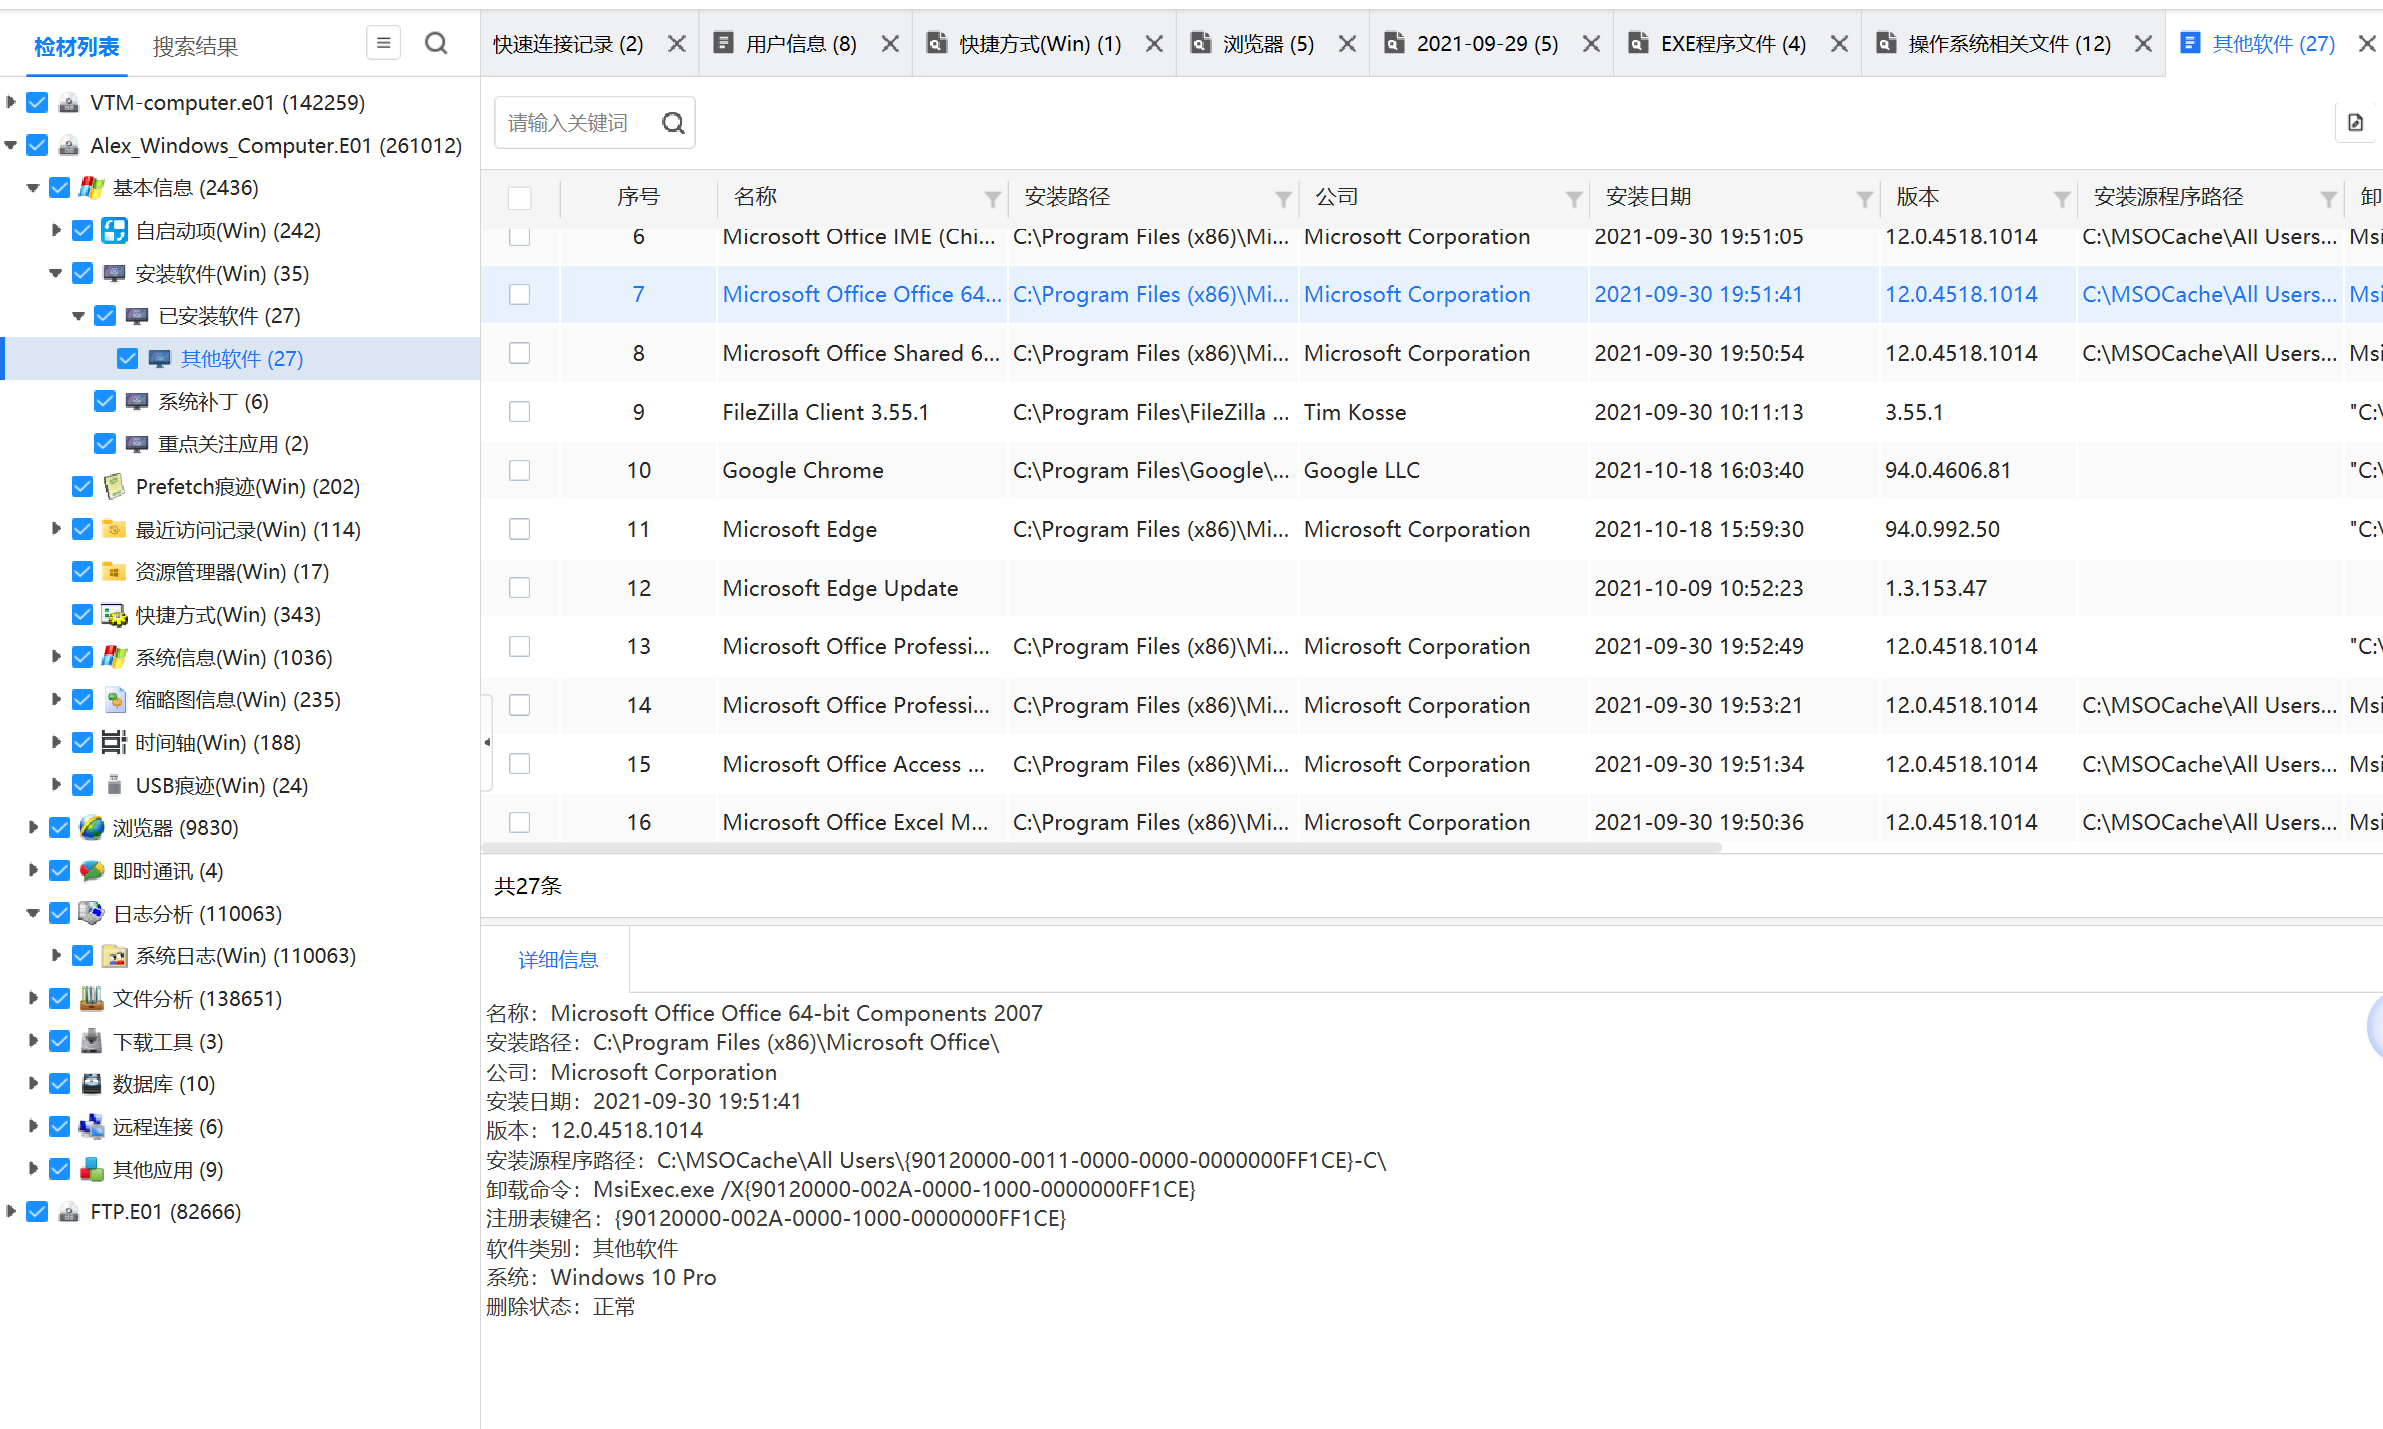Click the 即时通讯 chat bubbles icon
Image resolution: width=2383 pixels, height=1429 pixels.
coord(92,871)
